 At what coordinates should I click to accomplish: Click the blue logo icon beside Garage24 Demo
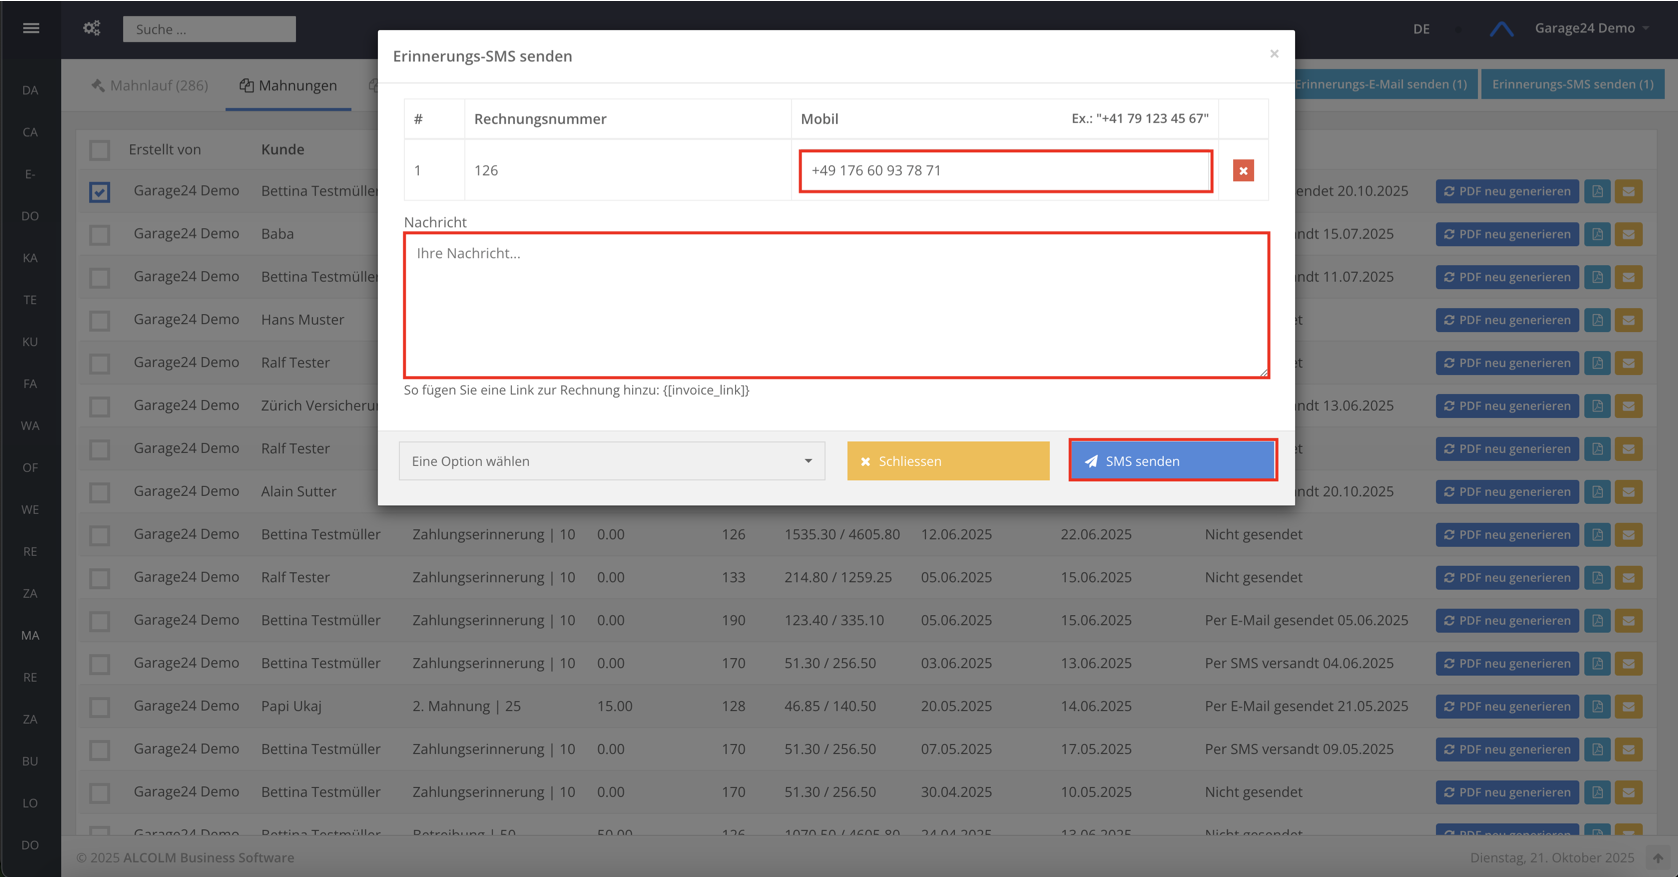(1501, 29)
